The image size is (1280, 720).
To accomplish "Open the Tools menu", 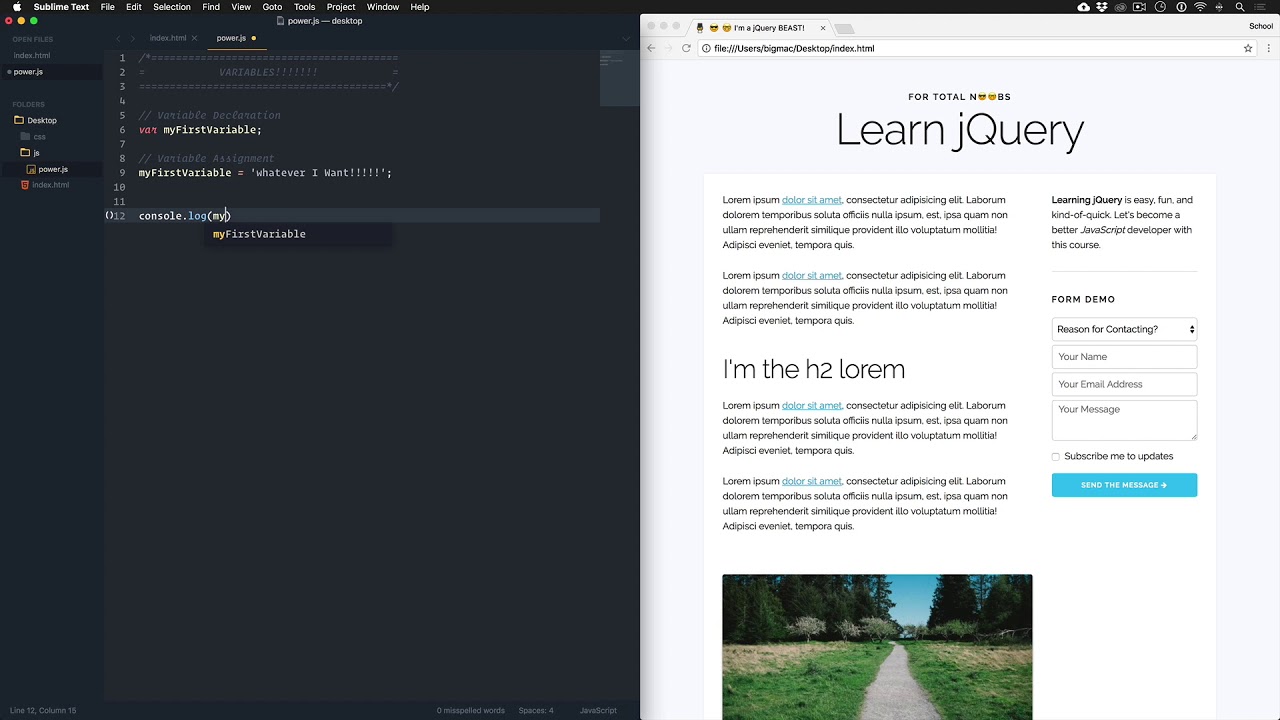I will coord(305,7).
